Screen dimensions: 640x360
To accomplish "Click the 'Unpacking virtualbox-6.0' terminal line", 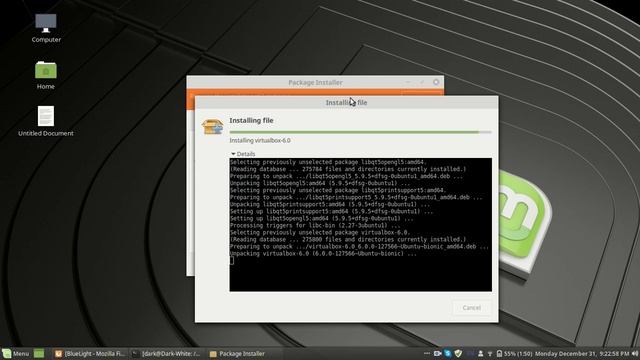I will pyautogui.click(x=323, y=253).
